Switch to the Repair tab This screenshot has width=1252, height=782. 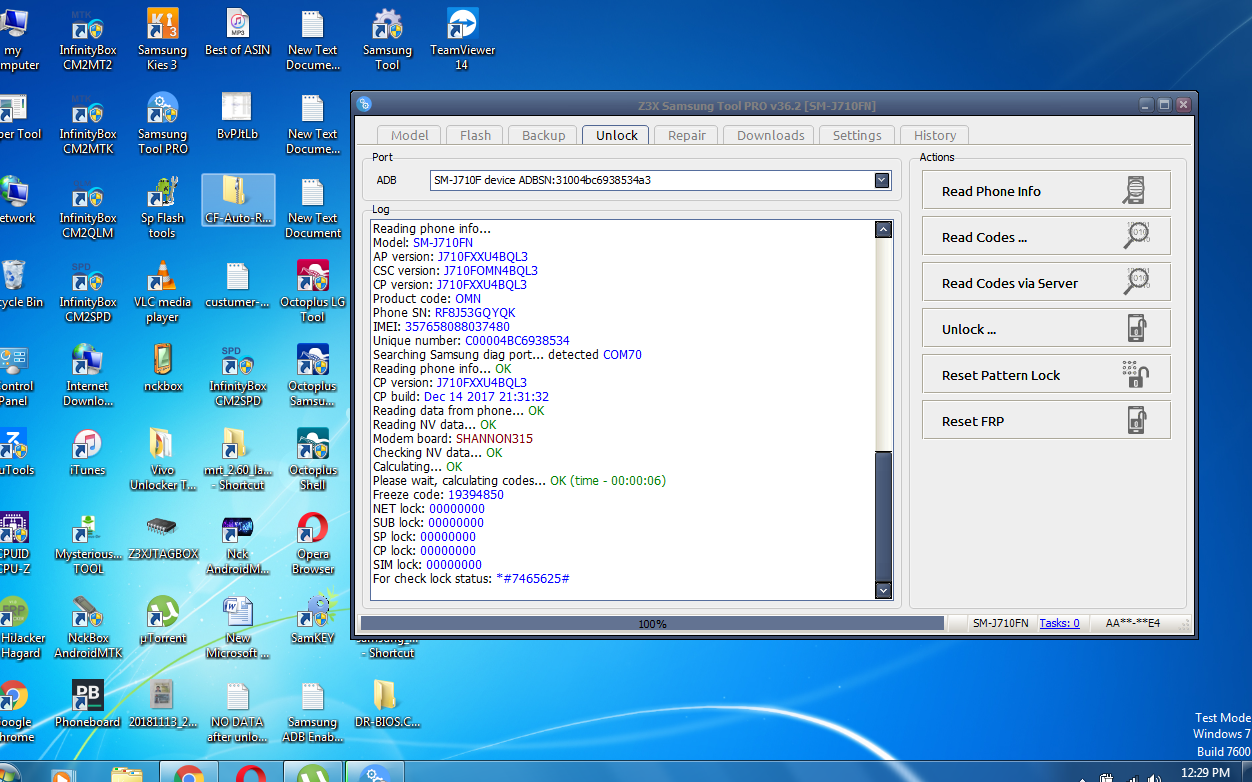point(687,135)
